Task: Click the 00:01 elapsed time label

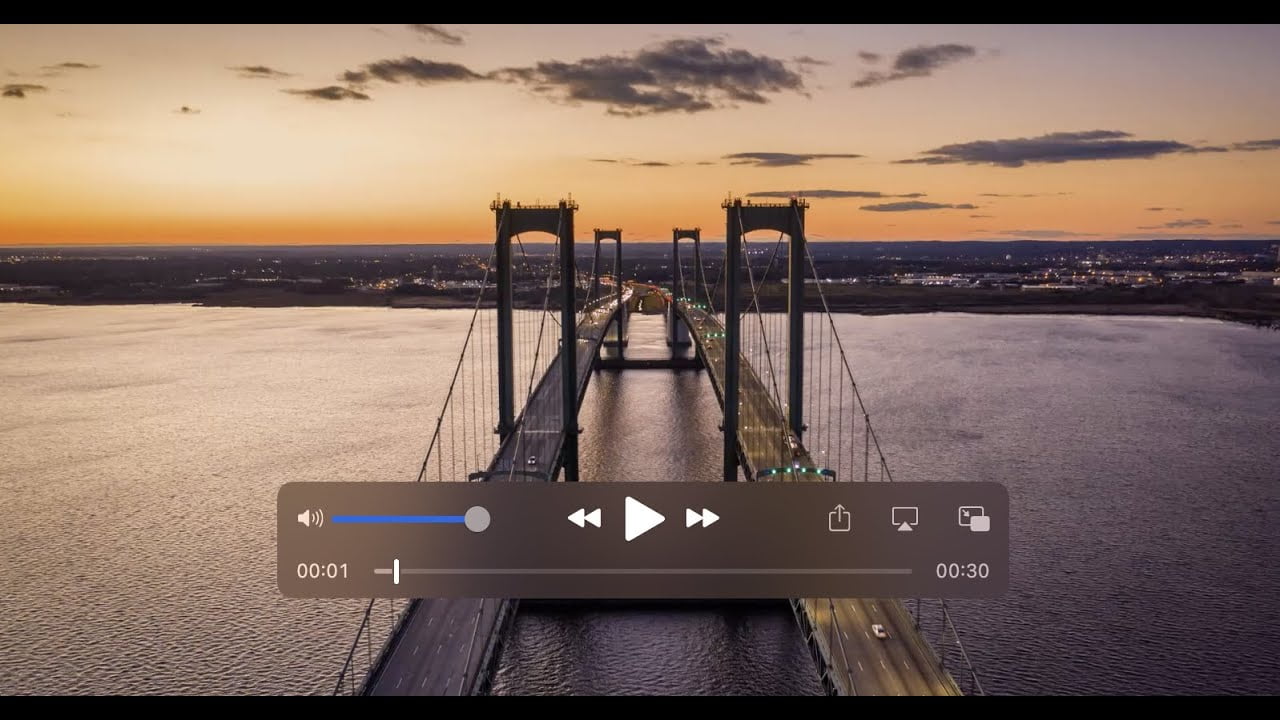Action: pyautogui.click(x=323, y=571)
